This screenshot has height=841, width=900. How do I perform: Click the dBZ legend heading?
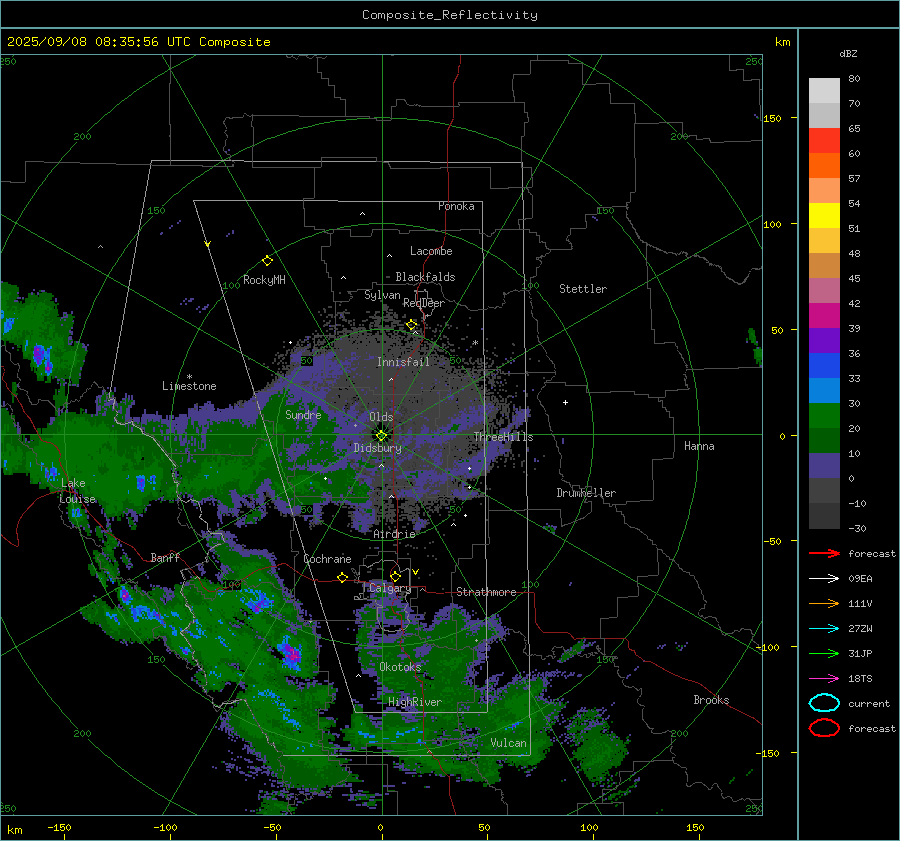coord(848,53)
